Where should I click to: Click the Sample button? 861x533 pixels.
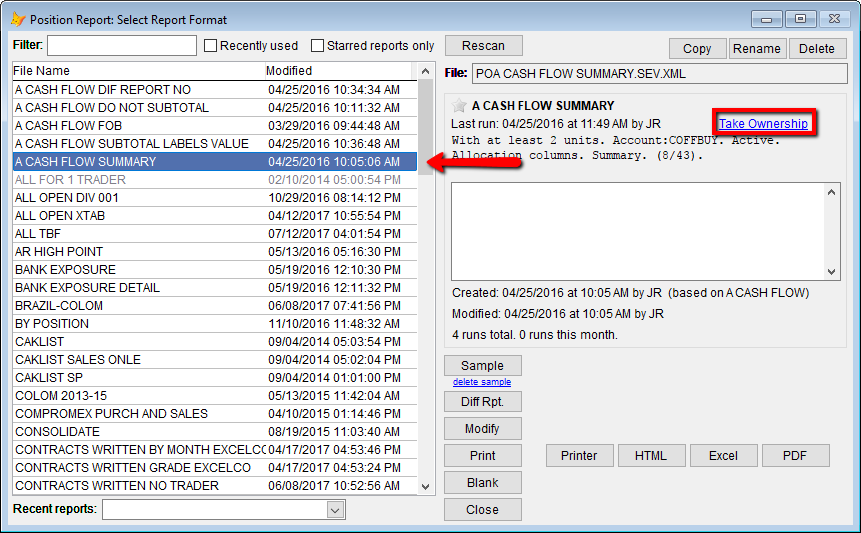click(483, 366)
